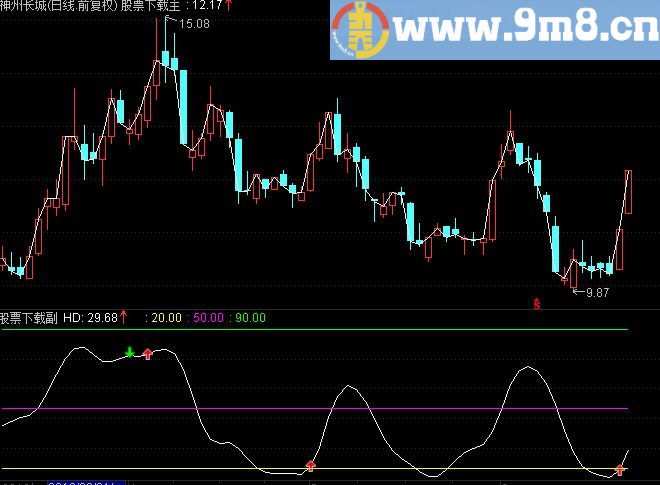Click the 9m8 watermark logo icon
This screenshot has height=485, width=660.
(359, 29)
